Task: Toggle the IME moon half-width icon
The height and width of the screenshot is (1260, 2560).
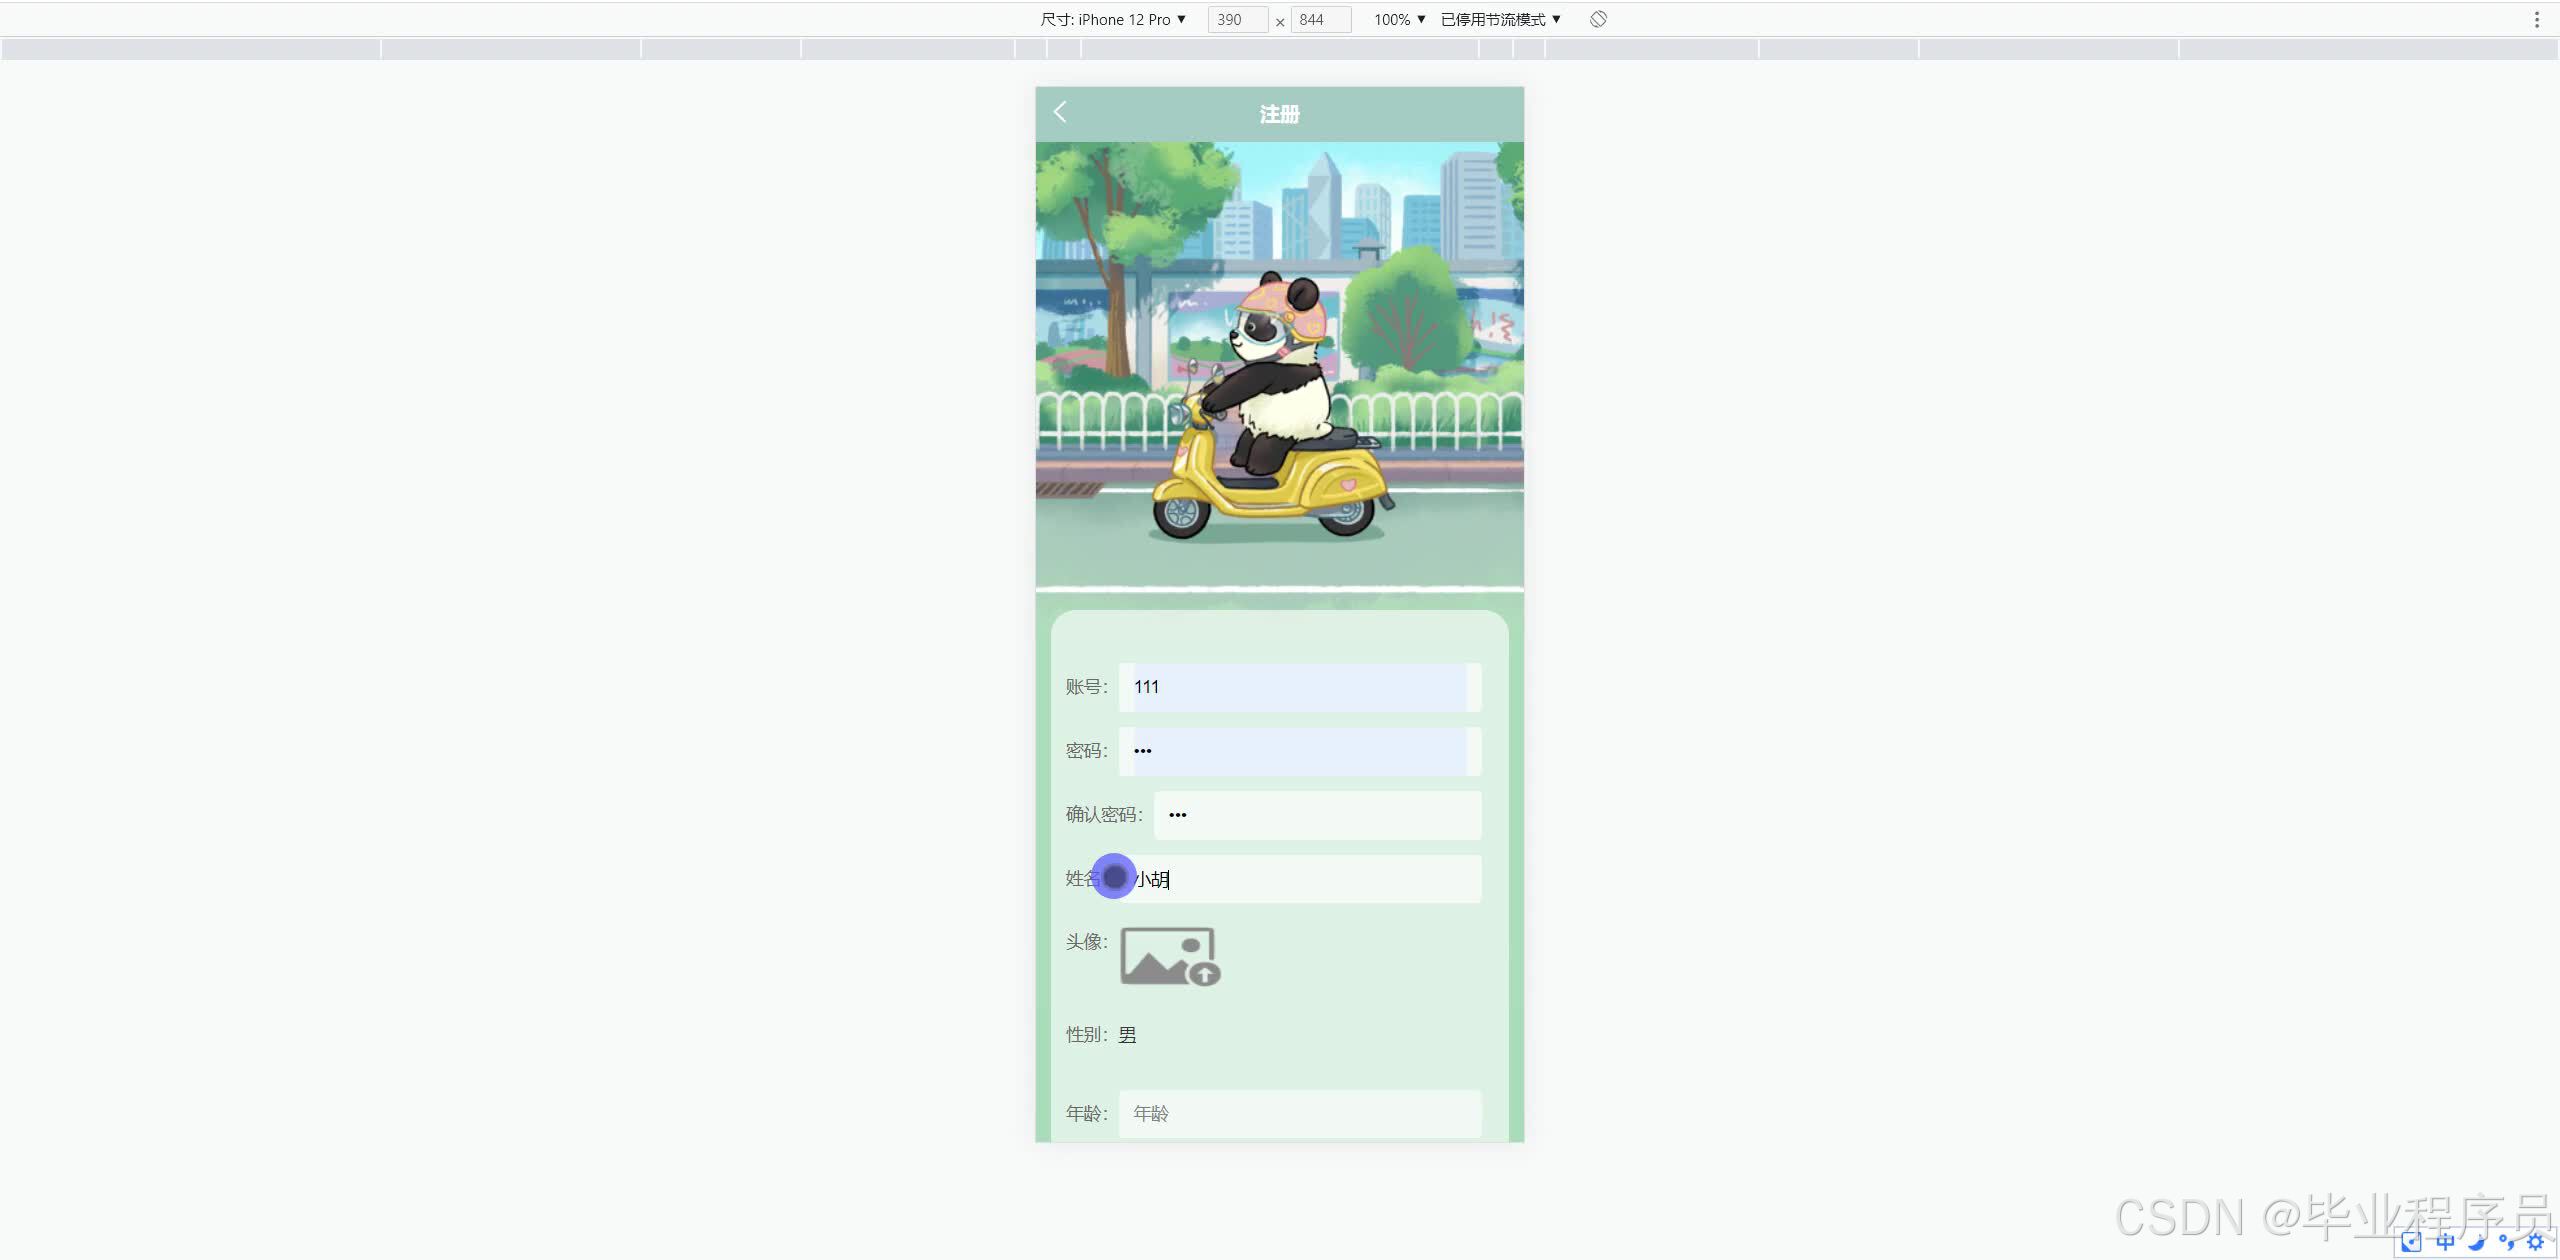Action: coord(2476,1242)
